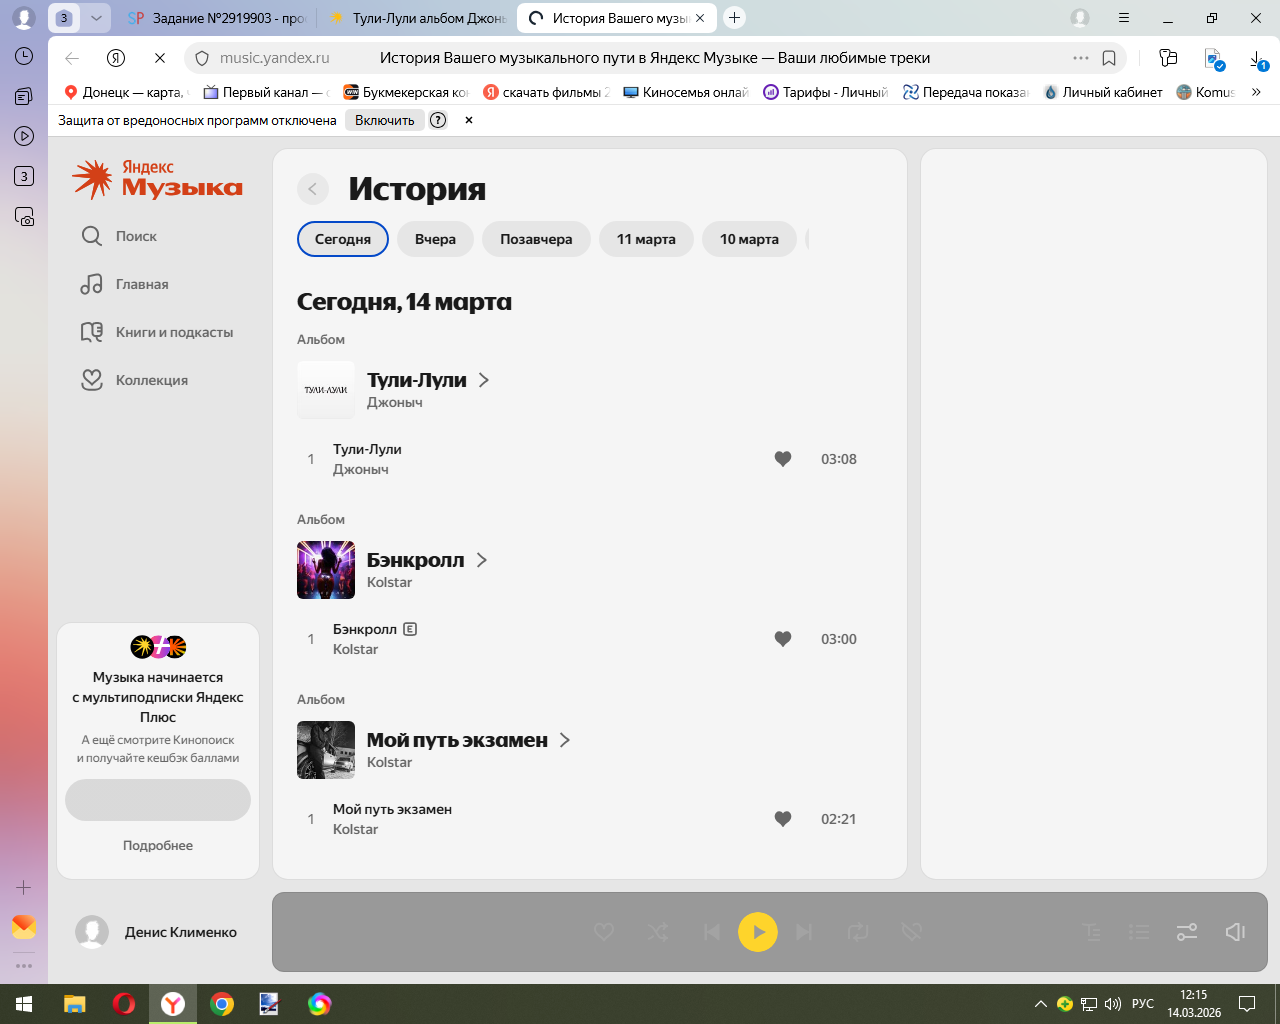Screen dimensions: 1280x1024
Task: Dismiss the malware protection notice
Action: coord(469,120)
